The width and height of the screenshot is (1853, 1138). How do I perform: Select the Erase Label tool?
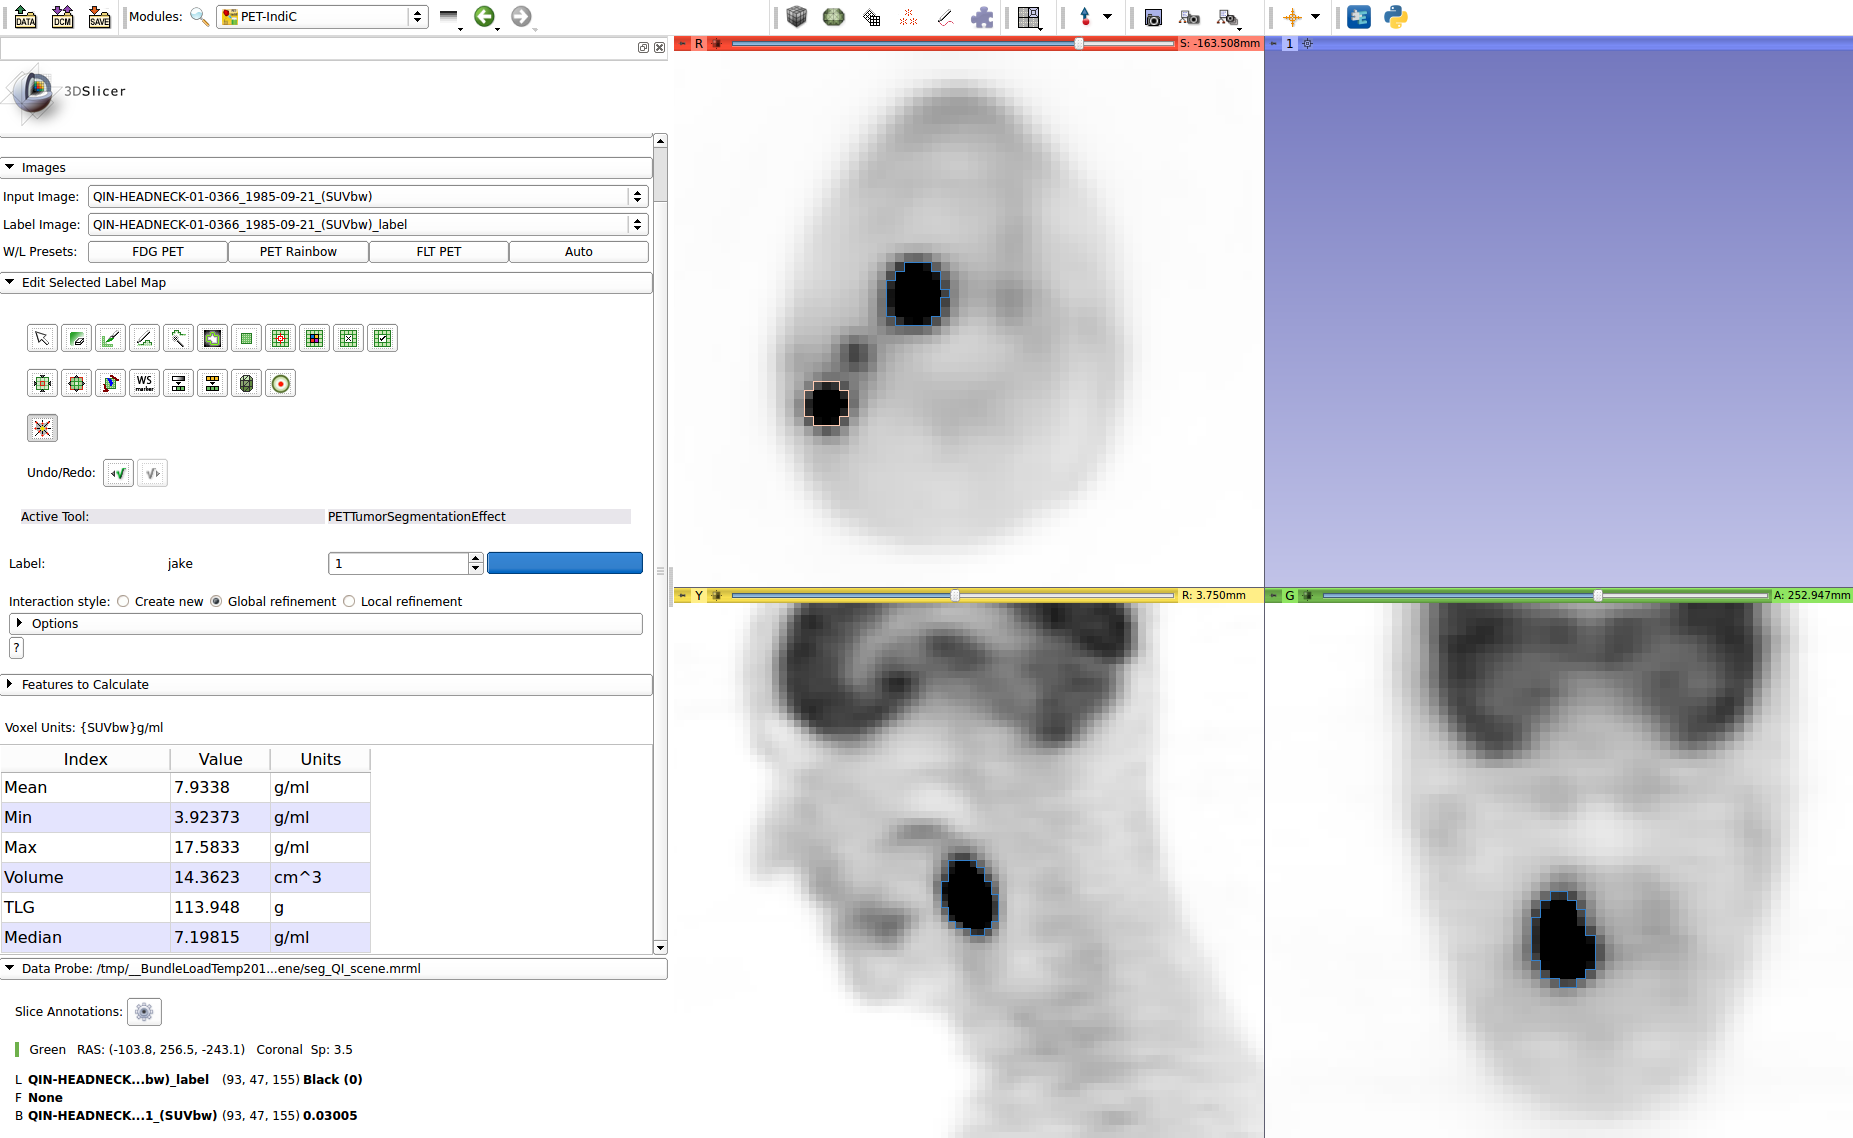point(76,339)
